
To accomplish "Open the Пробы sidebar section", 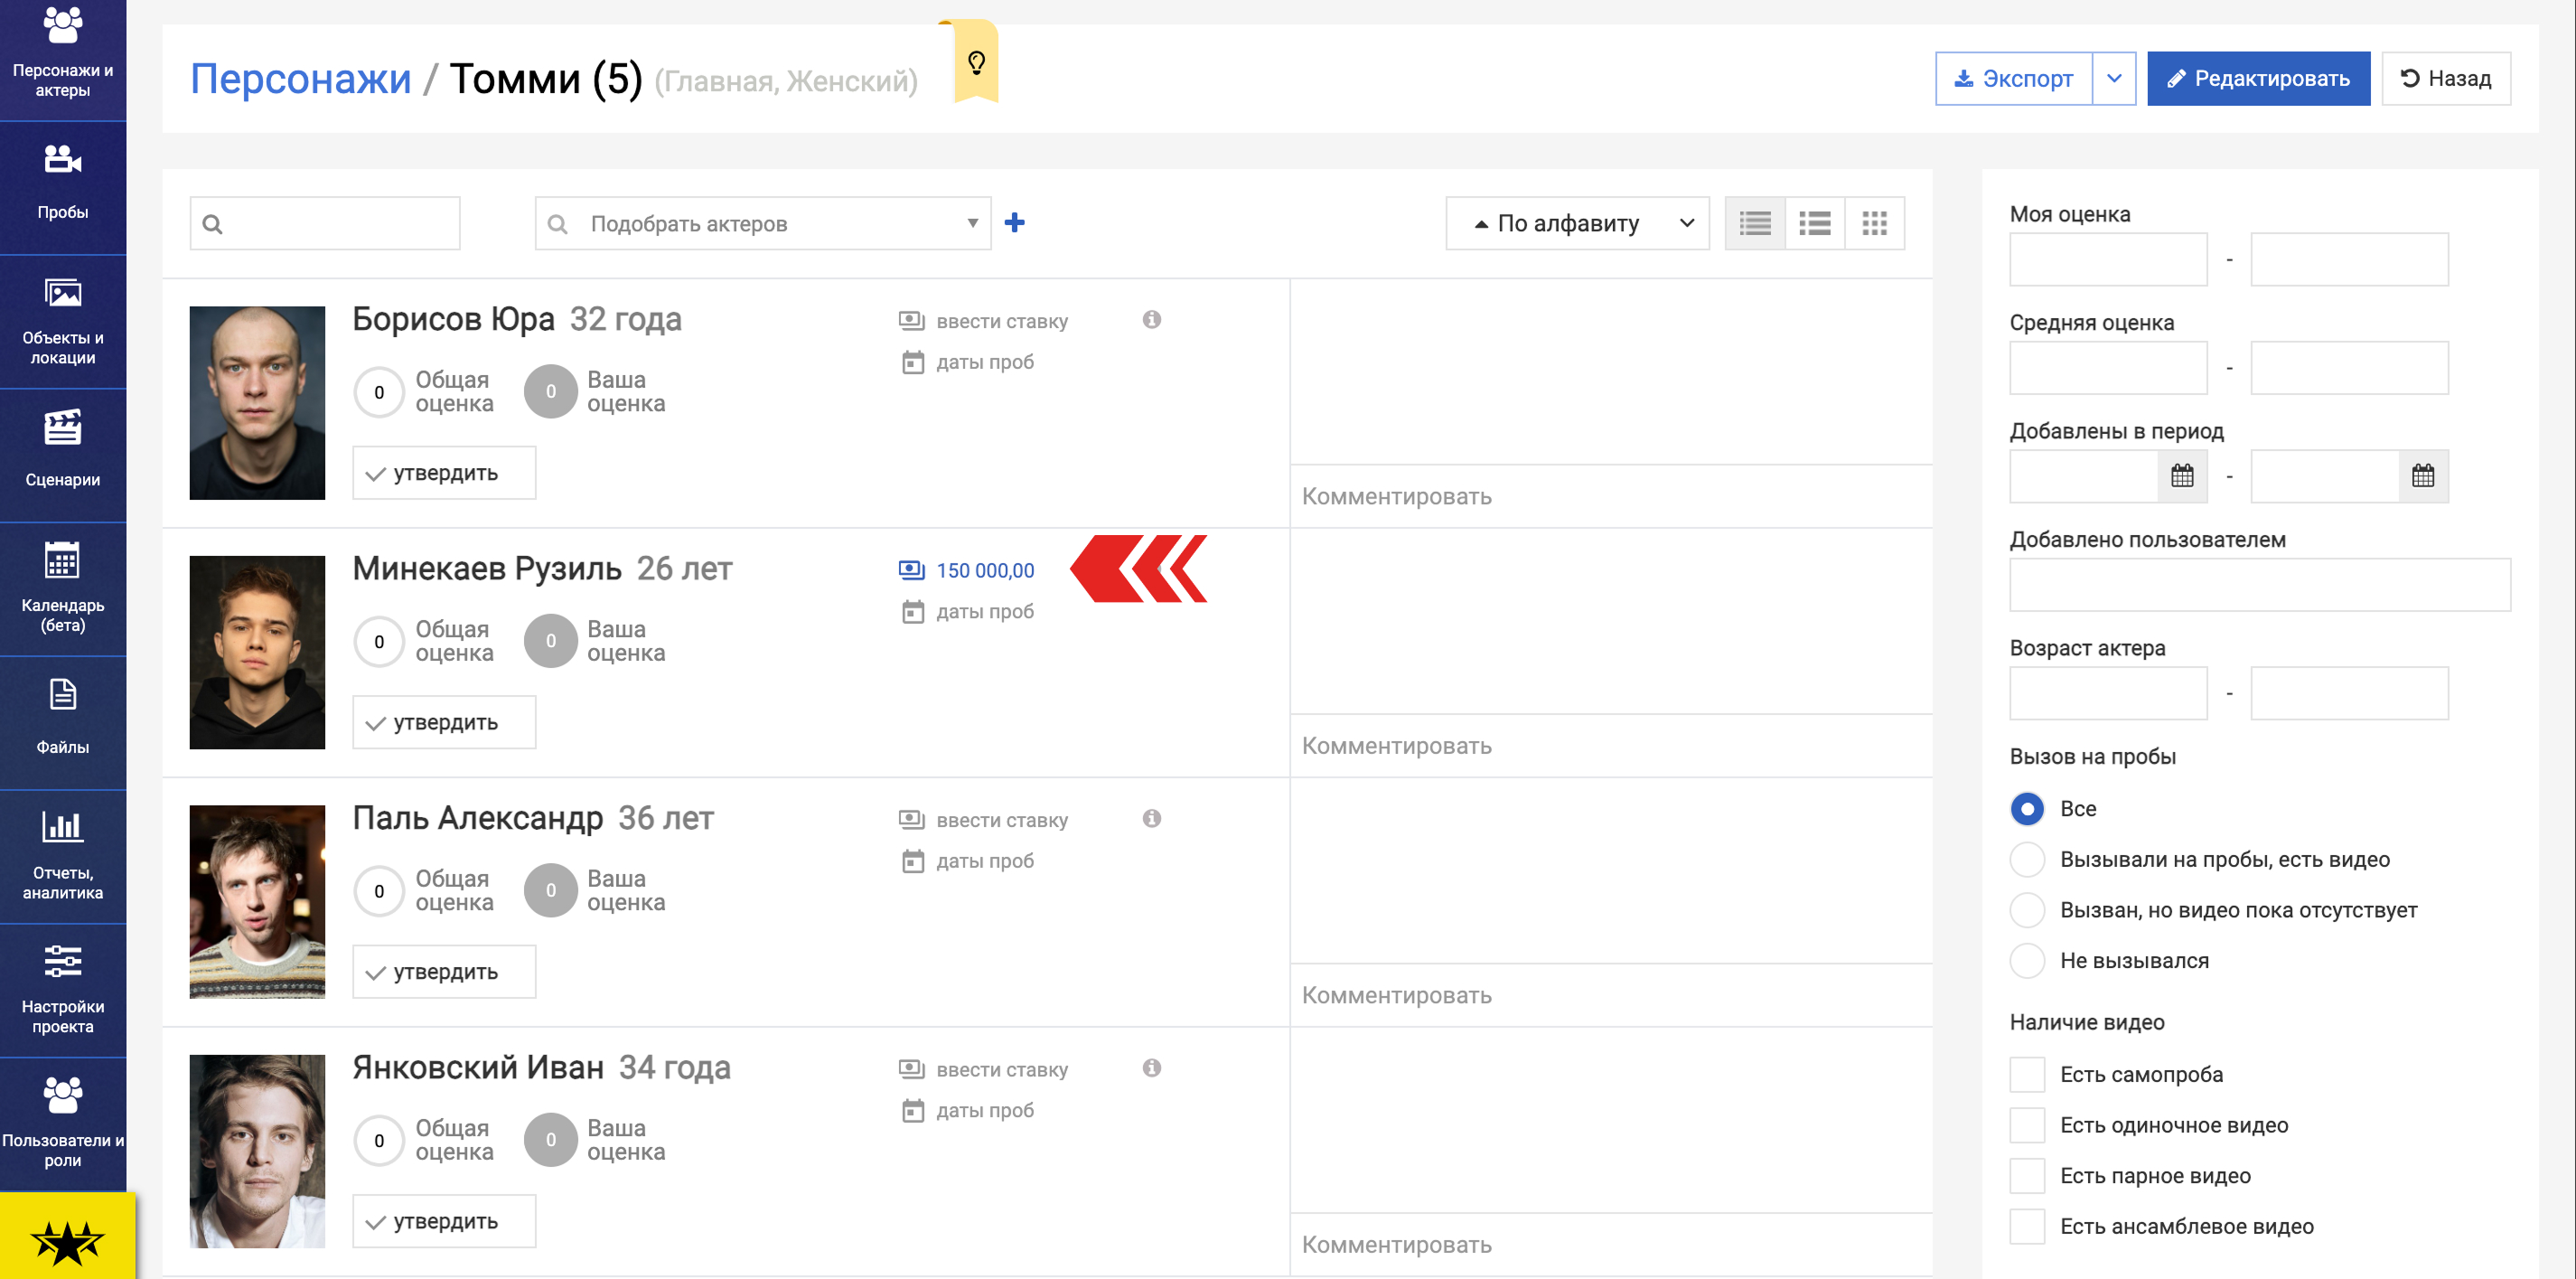I will point(63,188).
